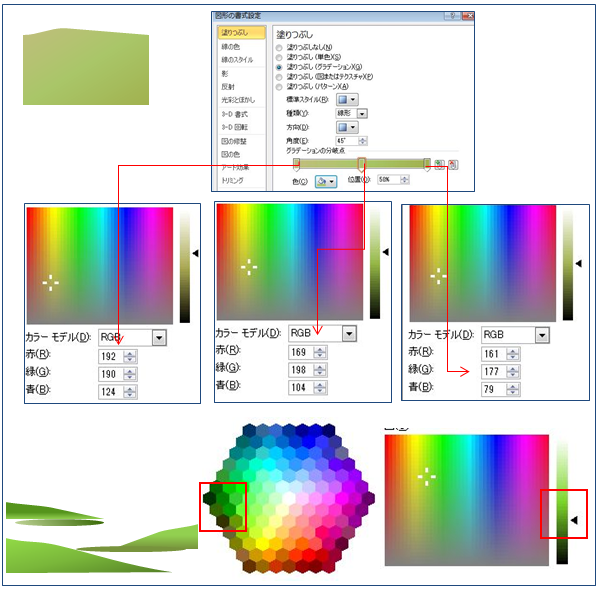The image size is (600, 593).
Task: Select the middle gradient stop marker
Action: (362, 165)
